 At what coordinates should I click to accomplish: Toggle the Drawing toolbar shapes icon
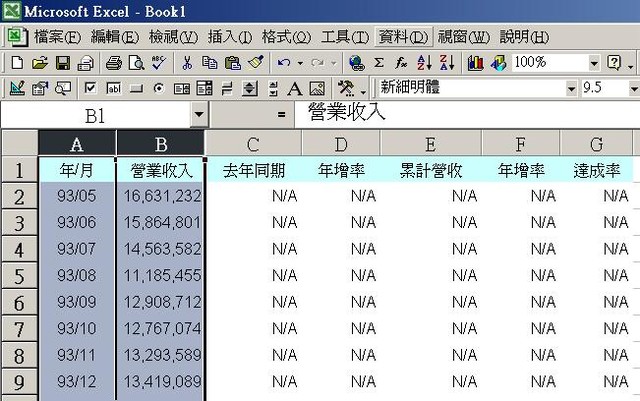click(498, 63)
